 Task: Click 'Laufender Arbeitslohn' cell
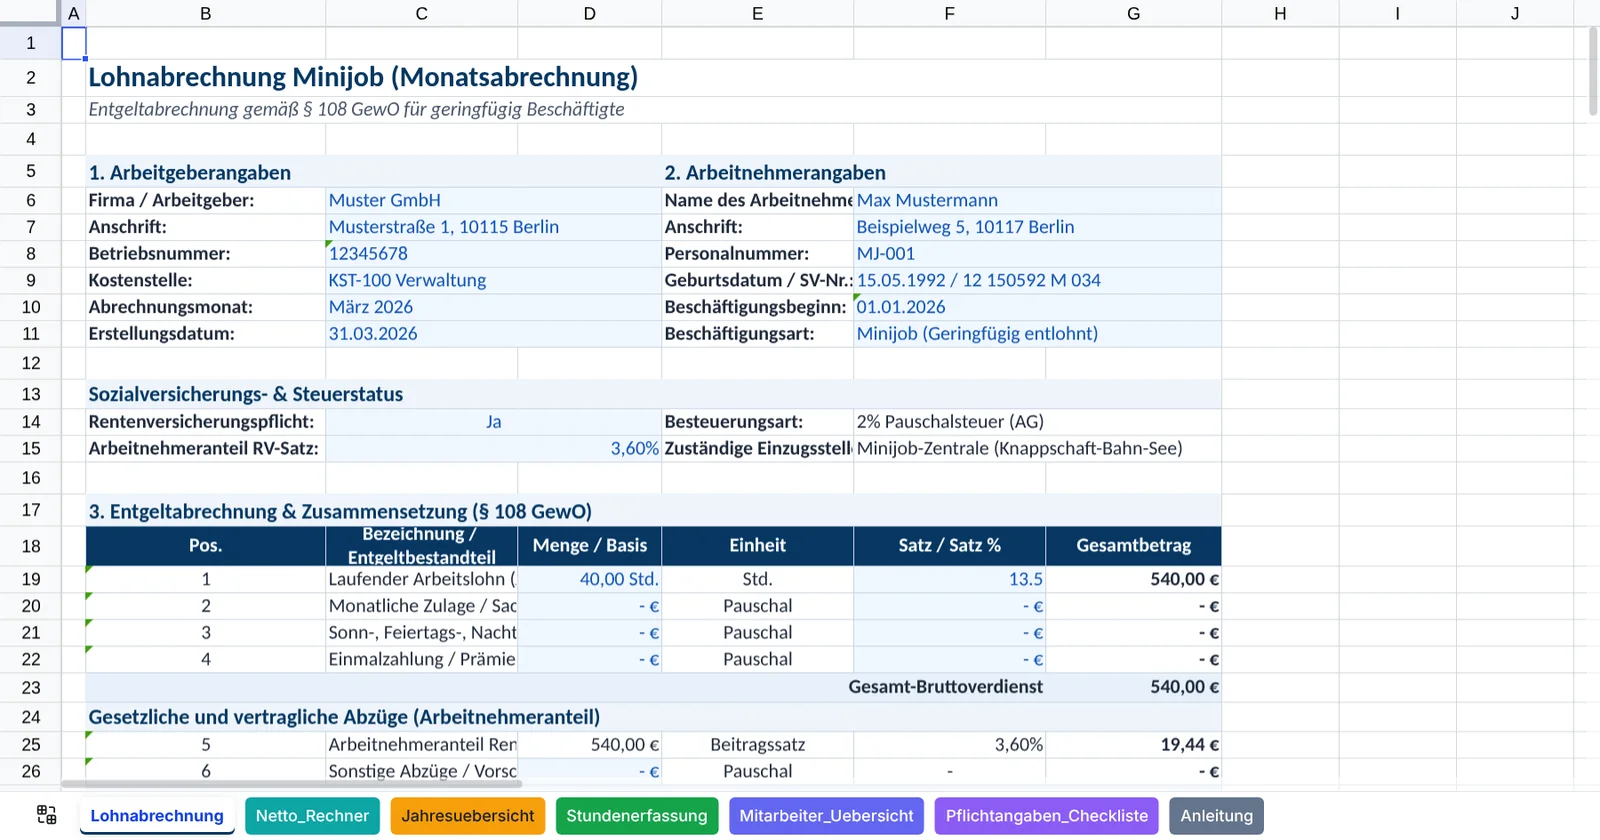[x=421, y=579]
